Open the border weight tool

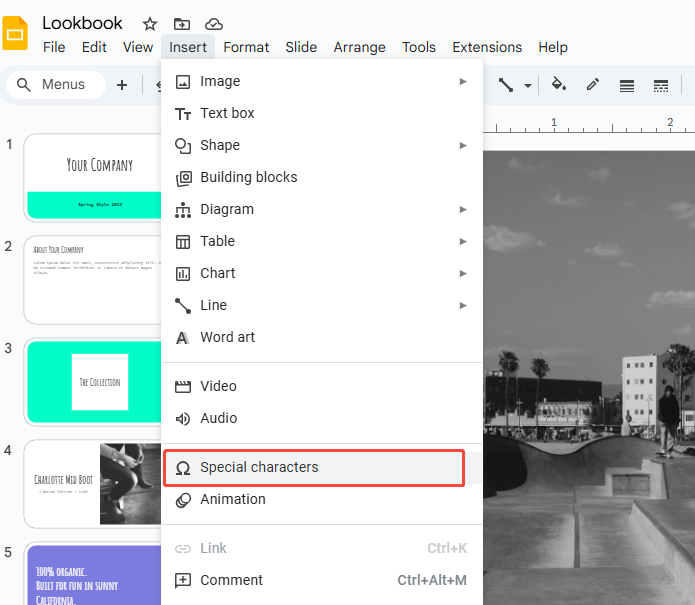pyautogui.click(x=627, y=85)
